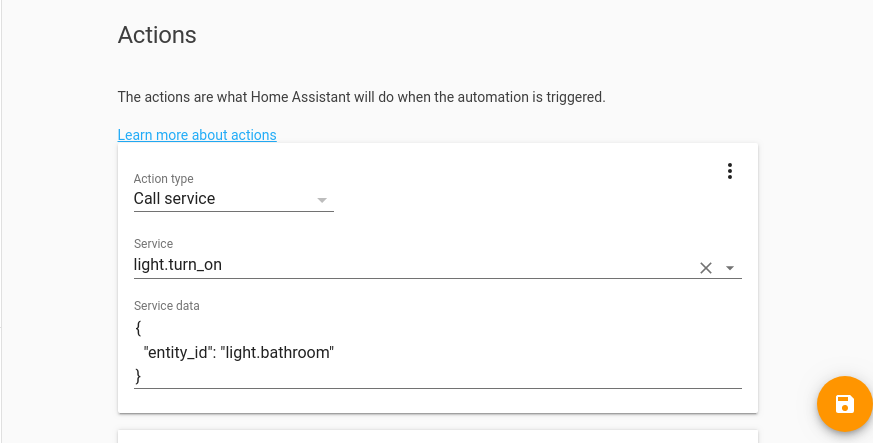Follow the Learn more about actions link

pyautogui.click(x=197, y=135)
